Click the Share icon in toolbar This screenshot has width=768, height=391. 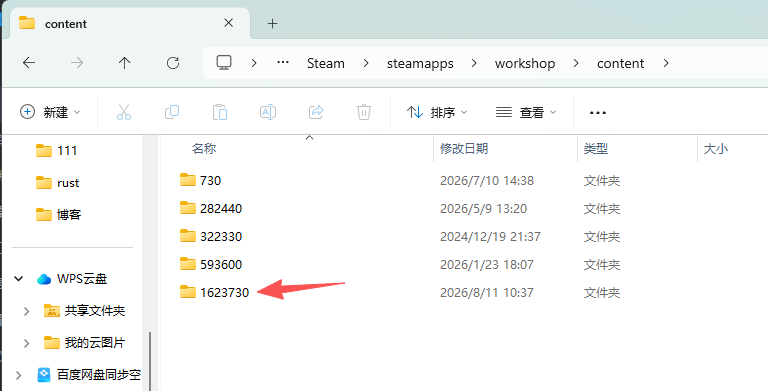316,112
